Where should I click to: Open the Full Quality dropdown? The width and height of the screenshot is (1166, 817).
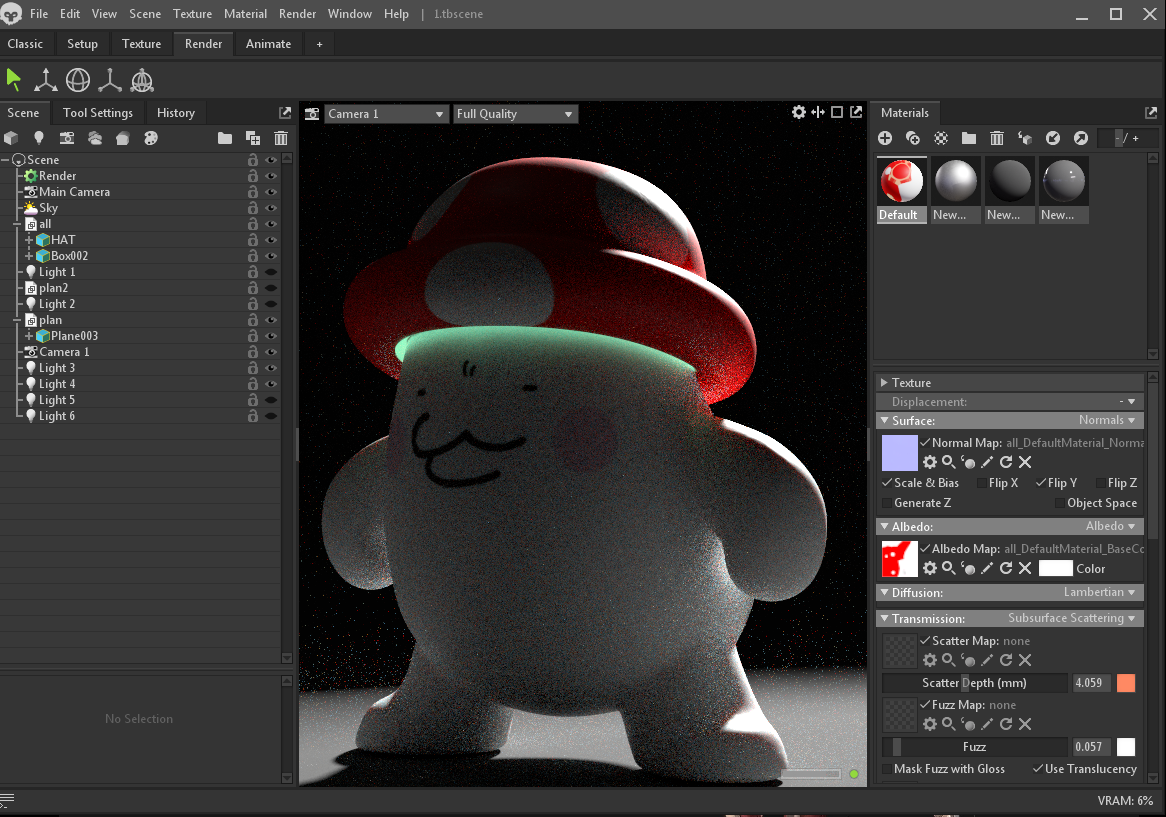point(515,114)
